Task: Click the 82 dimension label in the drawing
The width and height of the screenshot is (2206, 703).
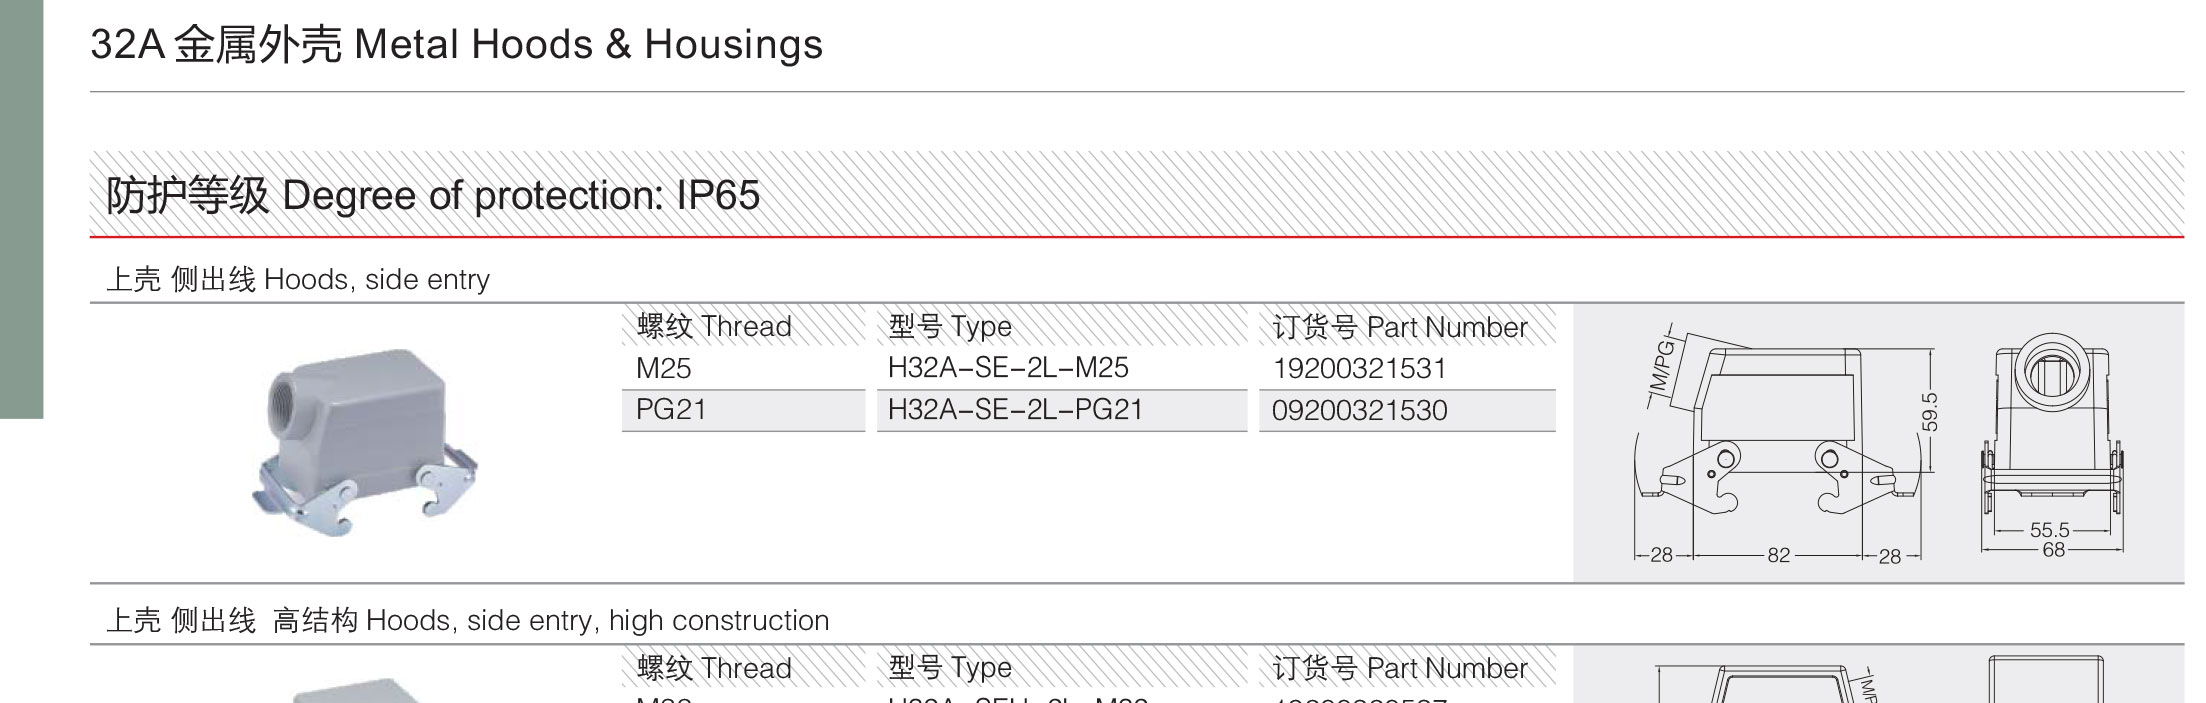Action: coord(1779,555)
